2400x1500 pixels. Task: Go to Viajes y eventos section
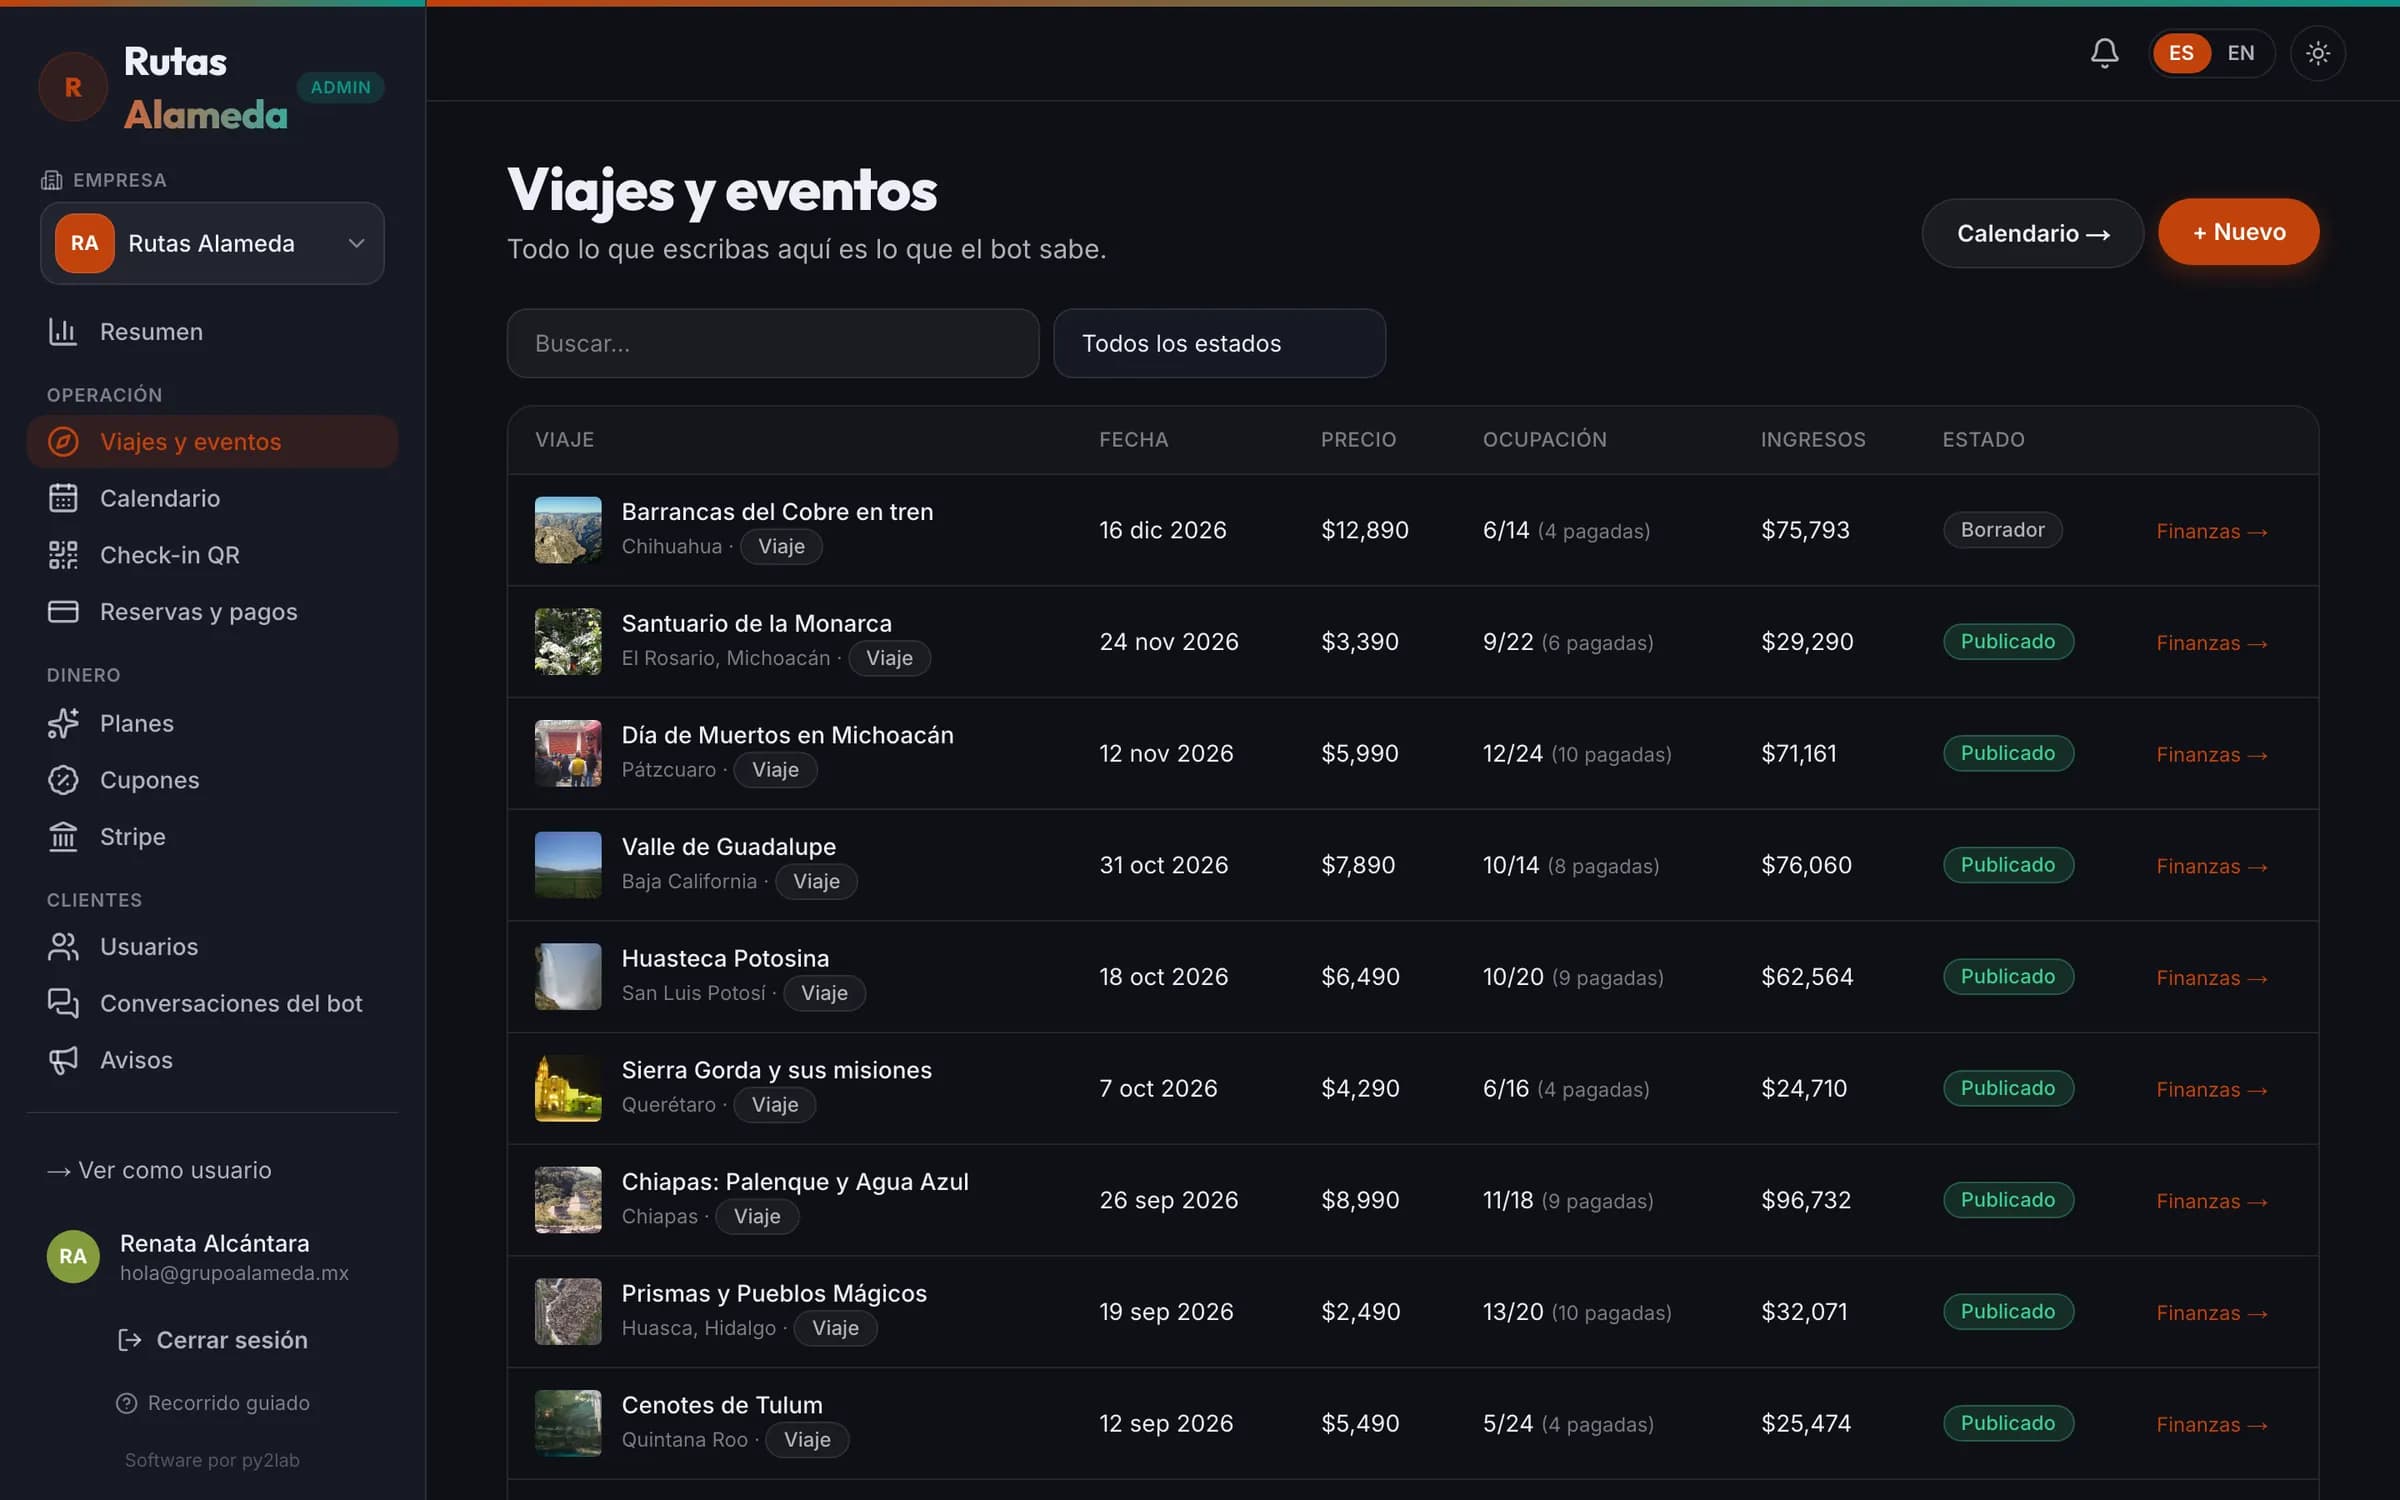[212, 441]
